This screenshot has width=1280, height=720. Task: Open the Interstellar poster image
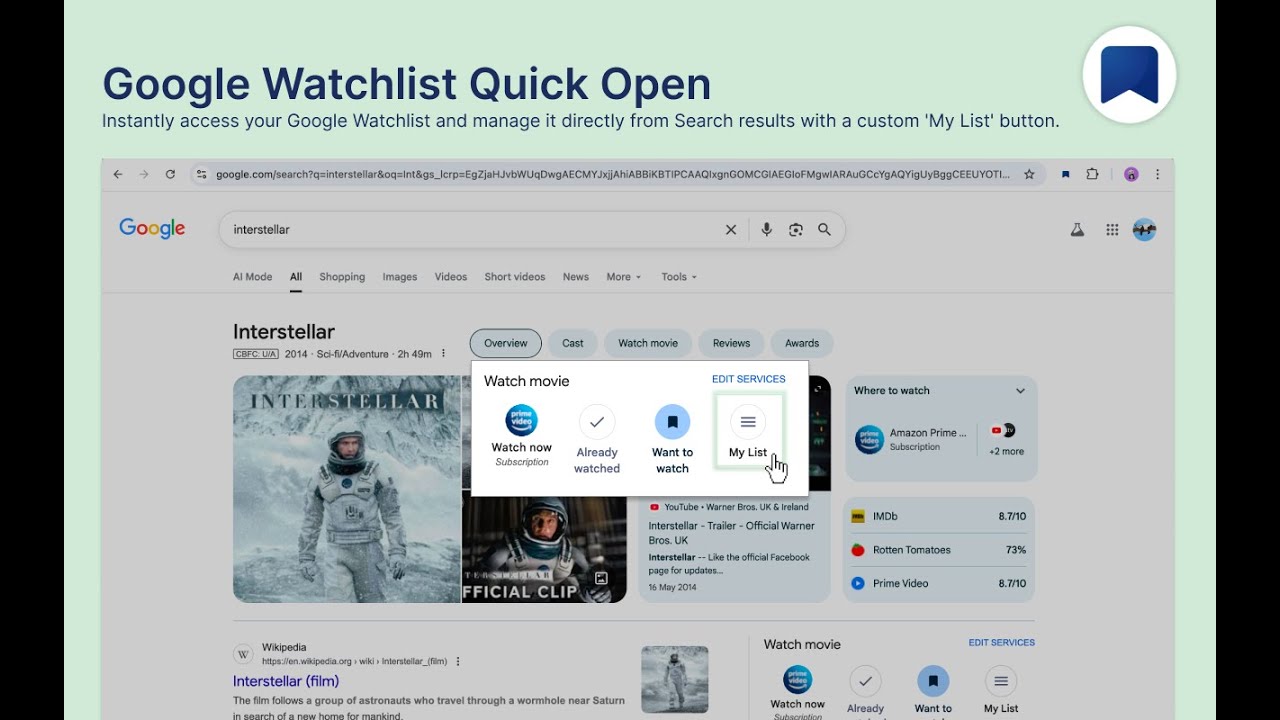(347, 489)
